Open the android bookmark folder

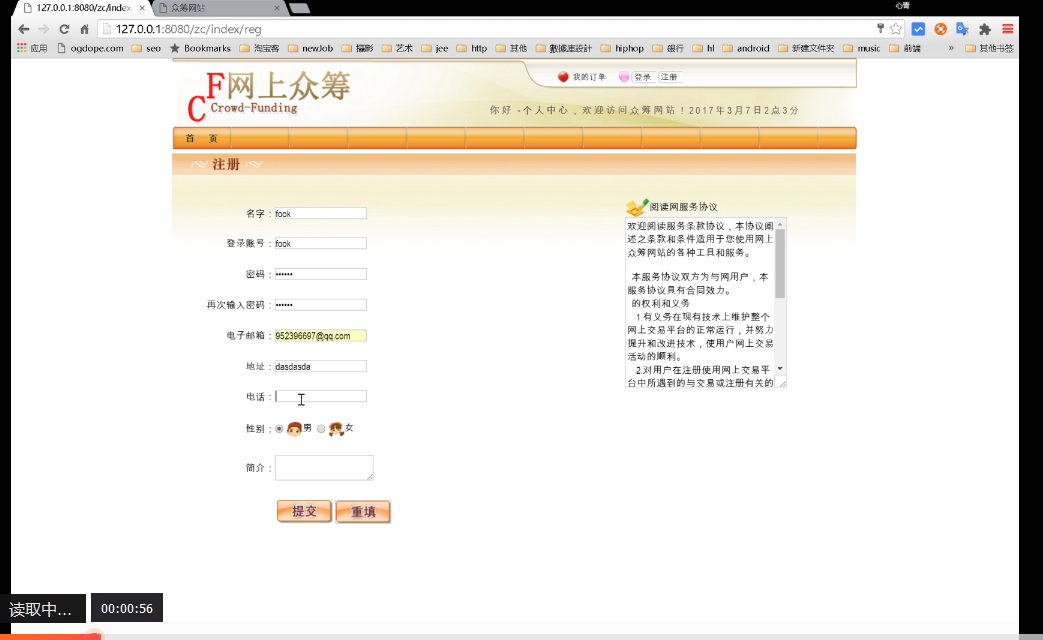tap(746, 48)
